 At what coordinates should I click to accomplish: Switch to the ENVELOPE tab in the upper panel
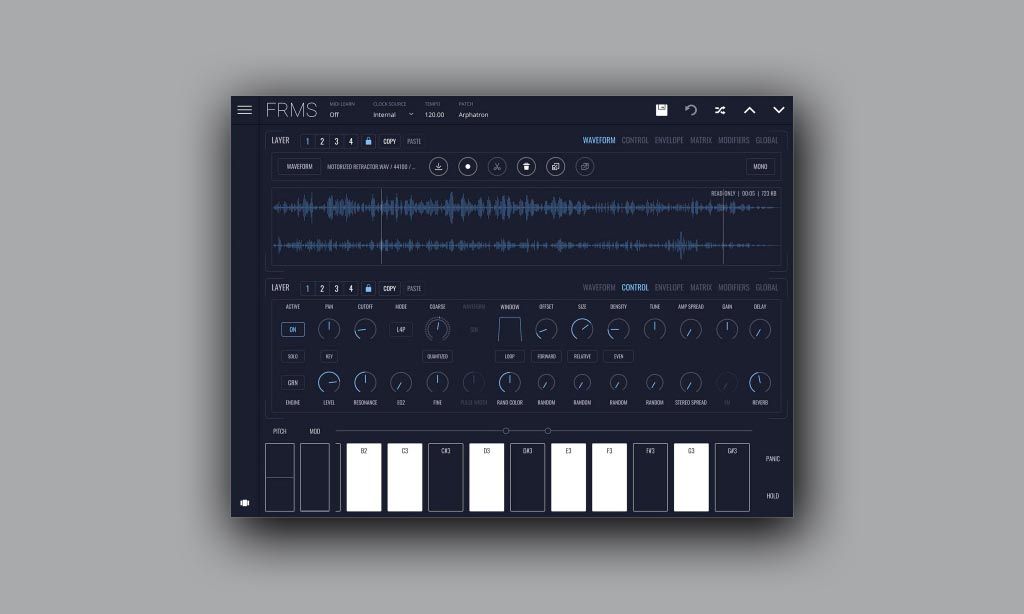(669, 141)
